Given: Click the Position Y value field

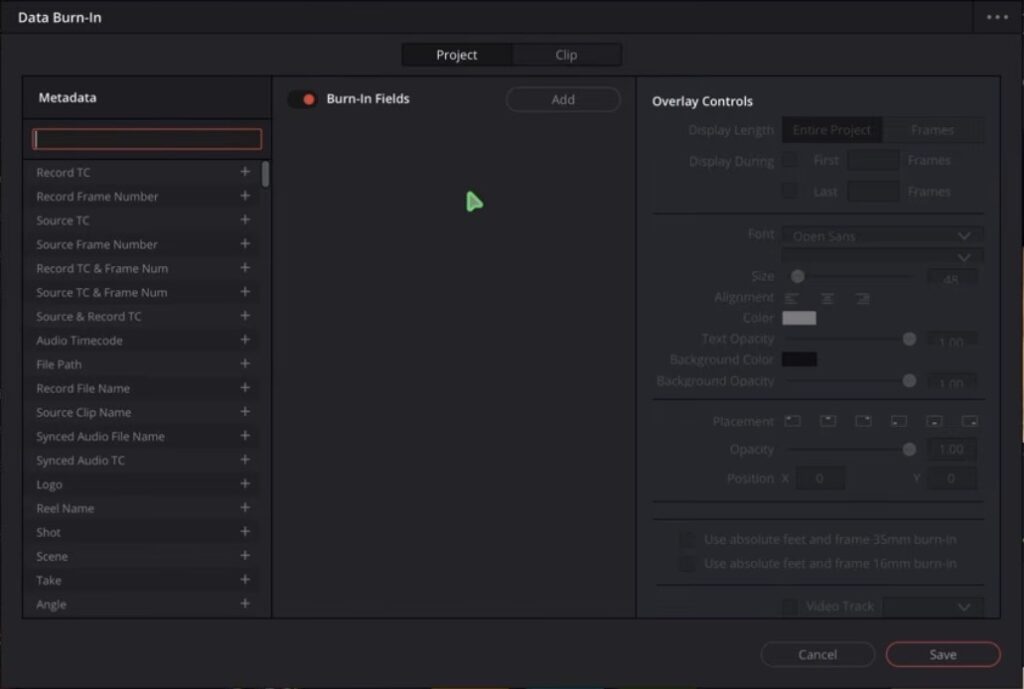Looking at the screenshot, I should [x=951, y=478].
